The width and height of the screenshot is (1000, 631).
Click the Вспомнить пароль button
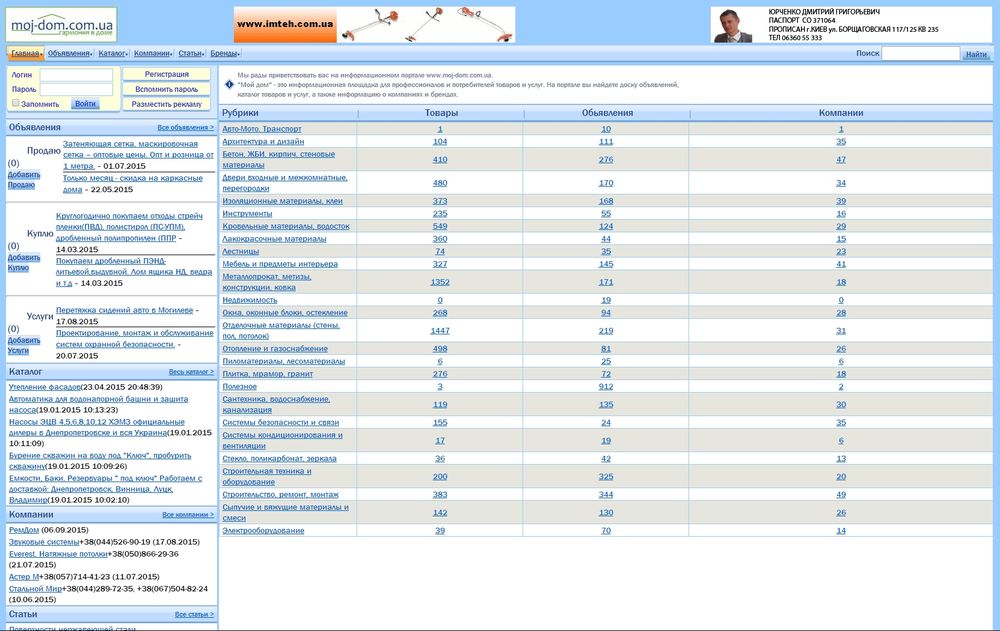coord(166,89)
